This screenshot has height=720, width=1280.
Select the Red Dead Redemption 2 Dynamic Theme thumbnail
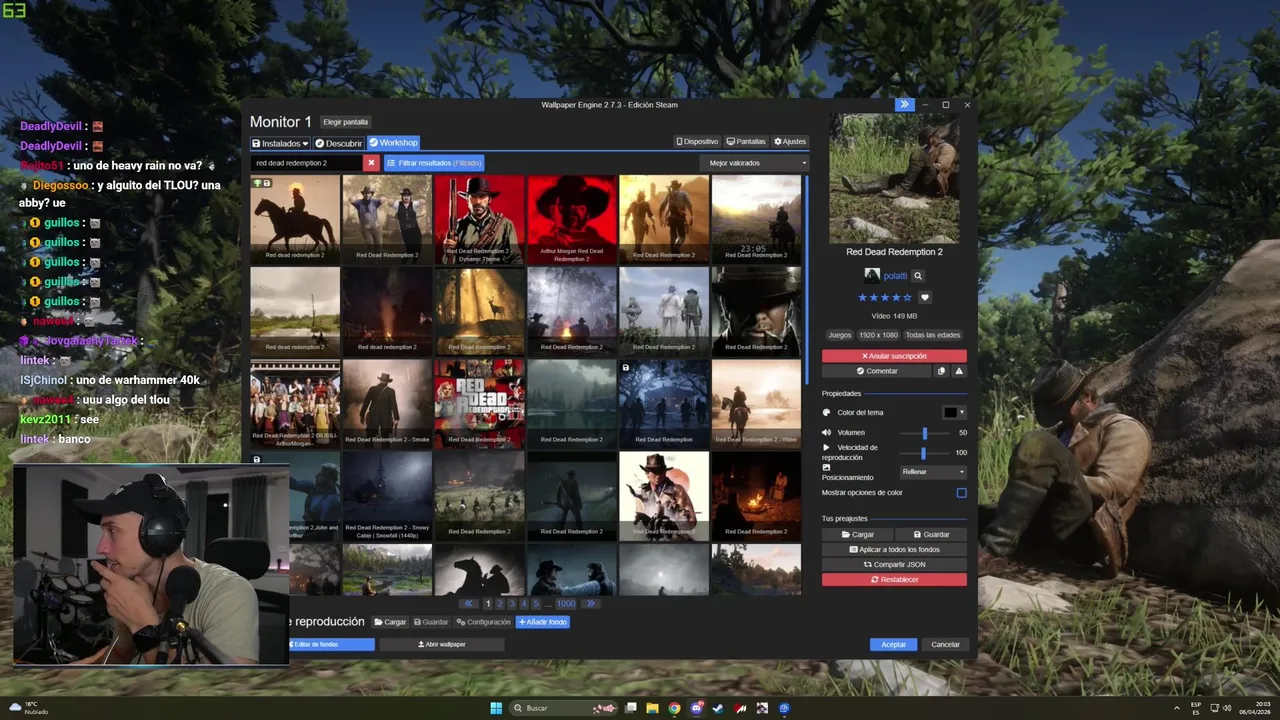click(x=479, y=220)
